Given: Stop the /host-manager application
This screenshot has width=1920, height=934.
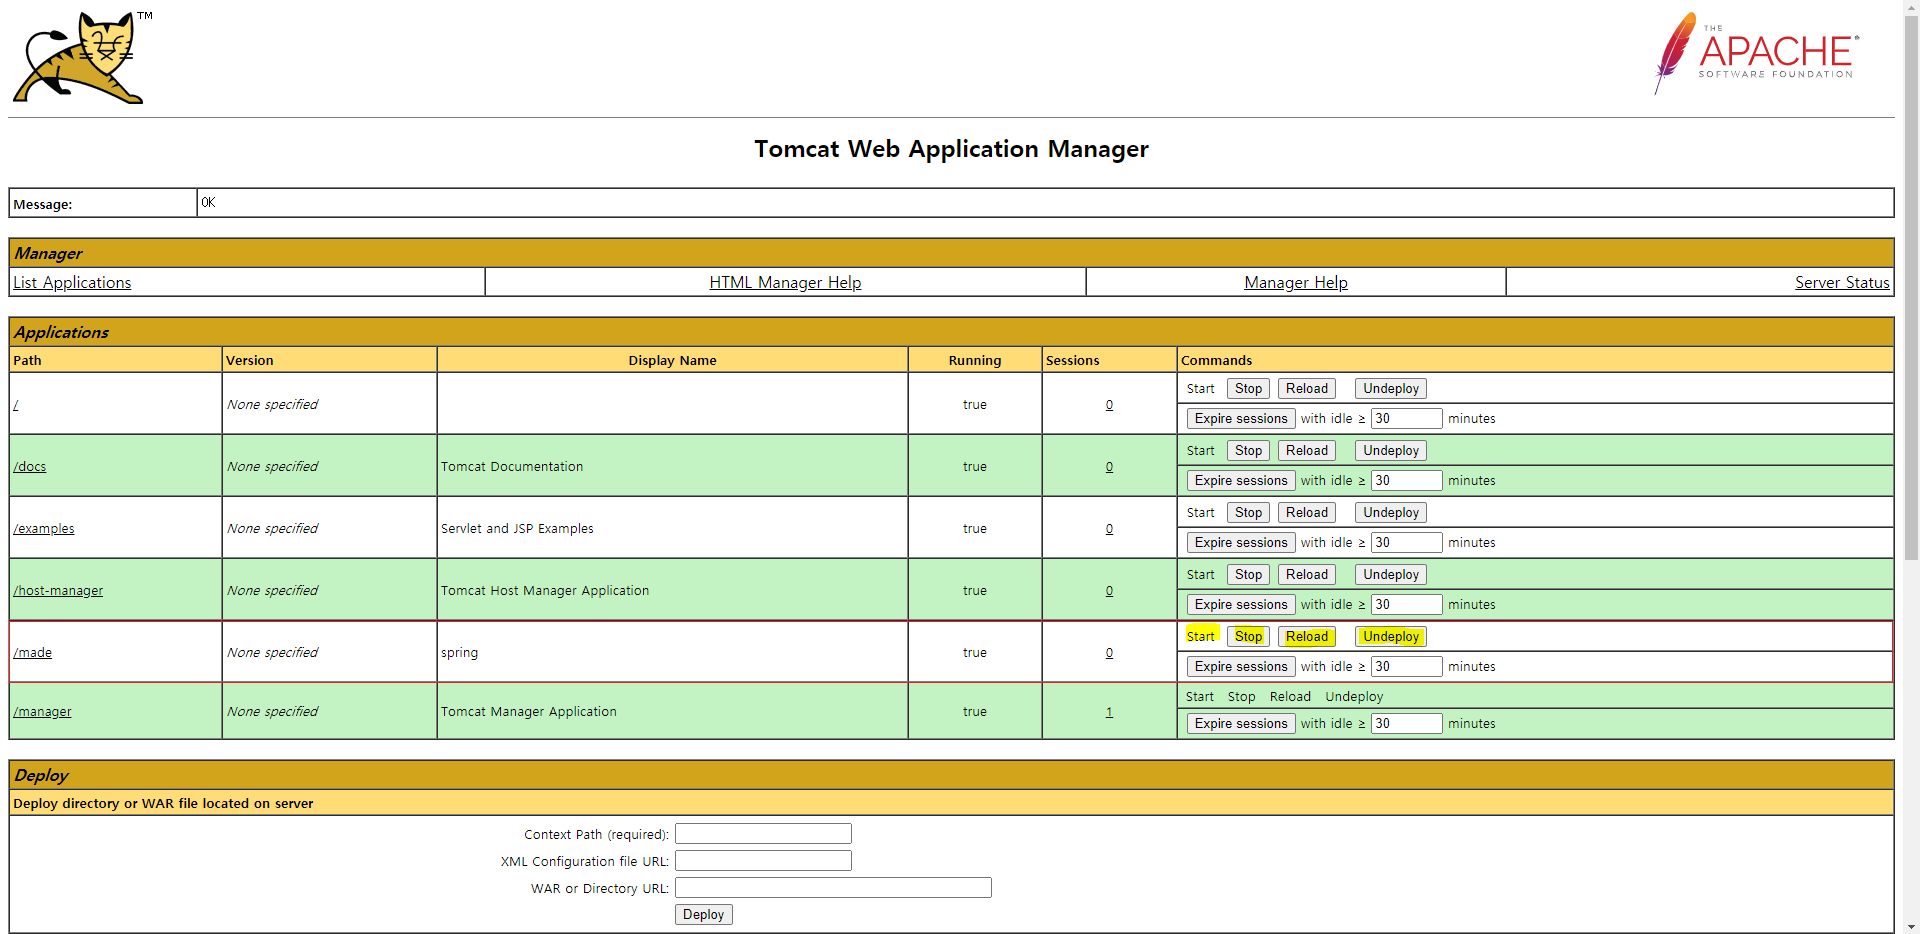Looking at the screenshot, I should click(x=1248, y=575).
